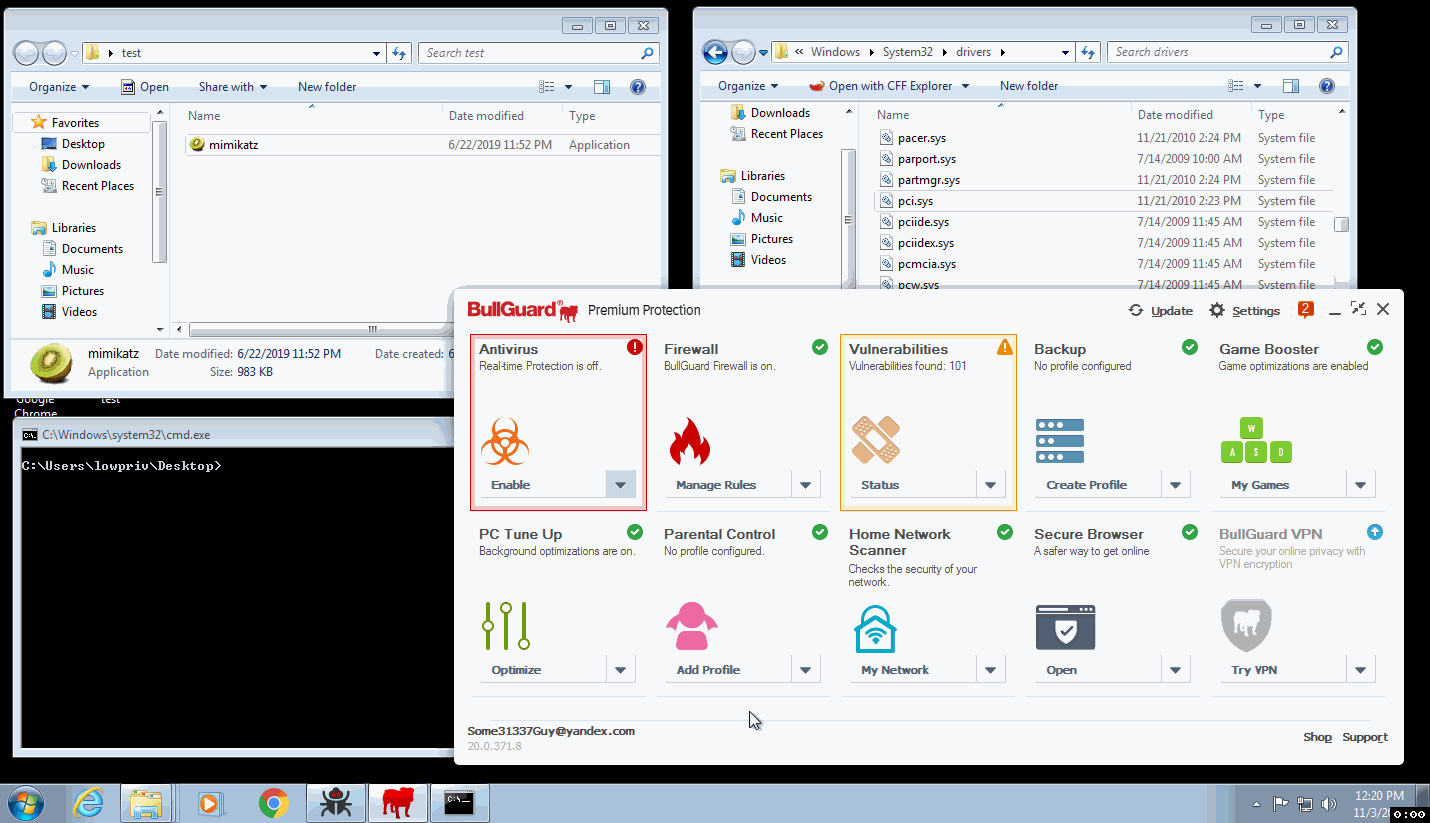The width and height of the screenshot is (1430, 823).
Task: Click the Antivirus biohazard icon
Action: pyautogui.click(x=505, y=442)
